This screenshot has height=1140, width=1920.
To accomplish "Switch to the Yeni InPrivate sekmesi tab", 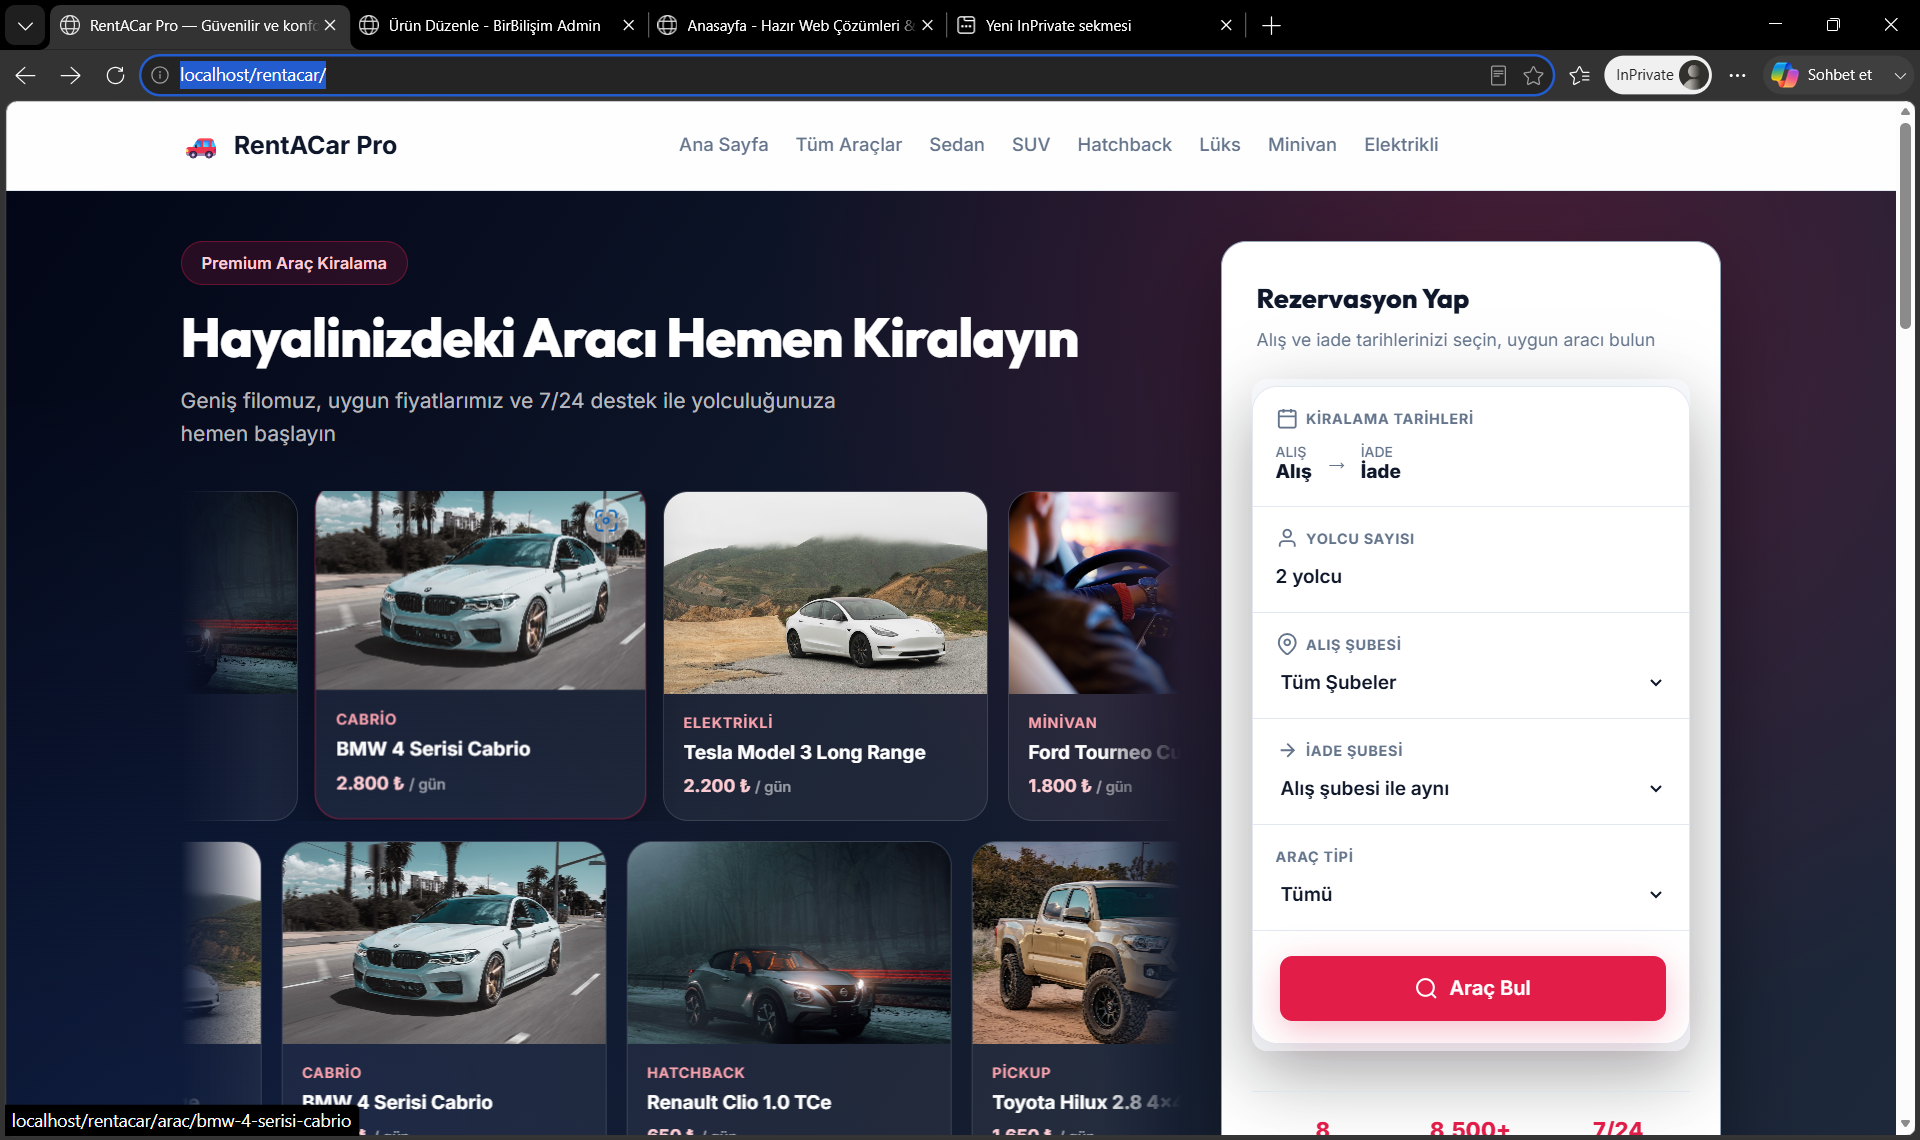I will point(1094,25).
